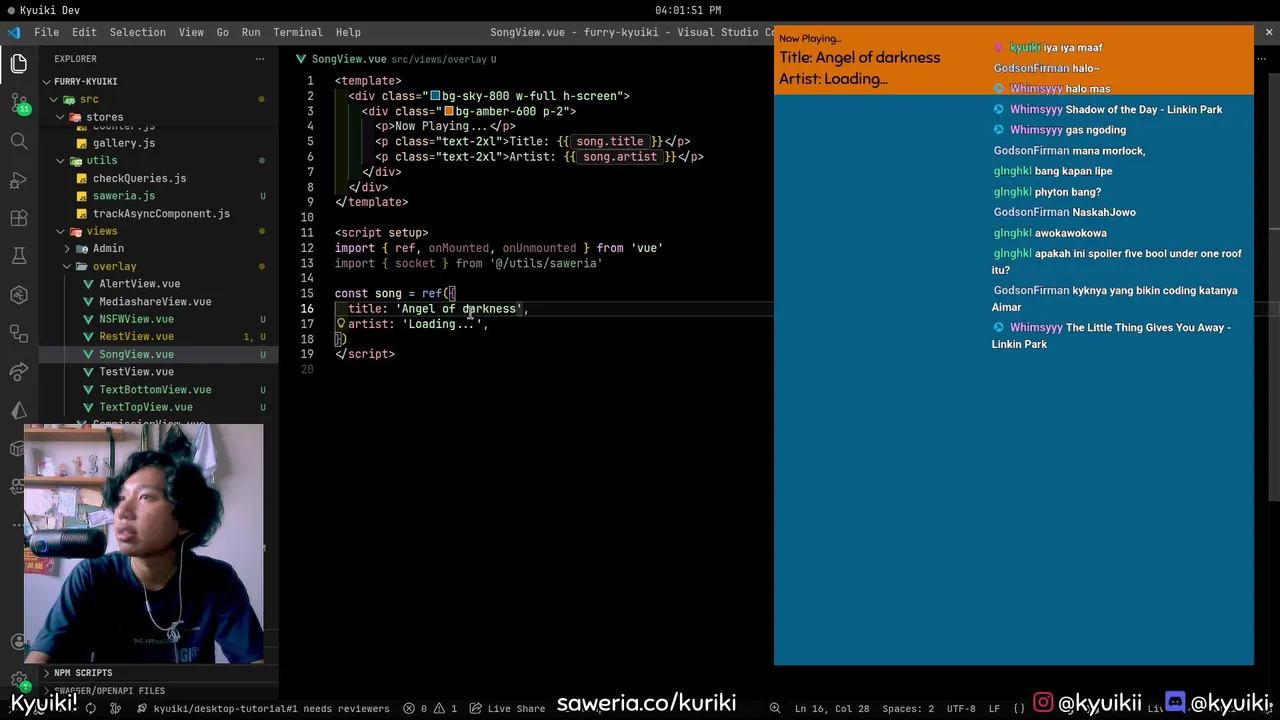Click the JS file icon of gallery.js
This screenshot has width=1280, height=720.
pos(83,143)
